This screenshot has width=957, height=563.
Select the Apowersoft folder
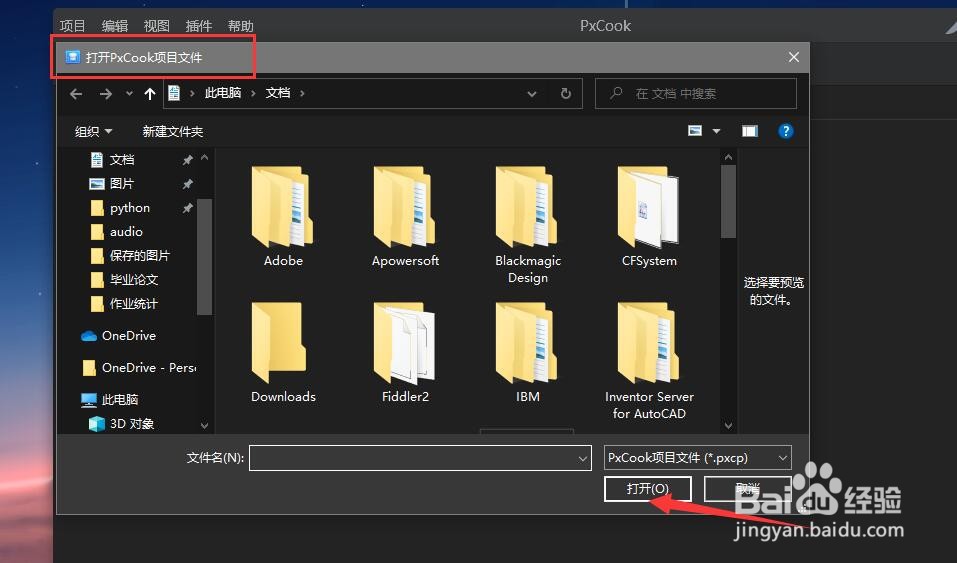(405, 217)
